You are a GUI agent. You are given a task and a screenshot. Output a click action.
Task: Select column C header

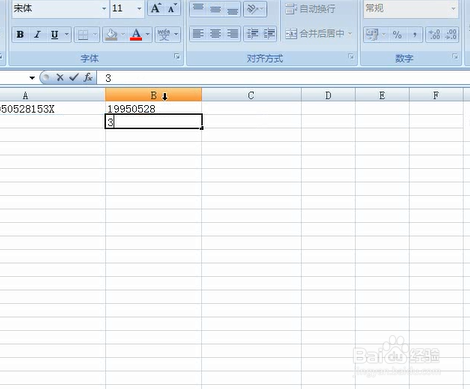tap(251, 95)
